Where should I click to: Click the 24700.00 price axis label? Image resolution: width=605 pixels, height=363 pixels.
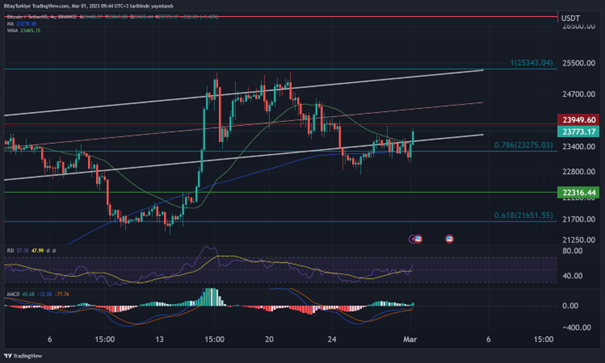point(578,94)
